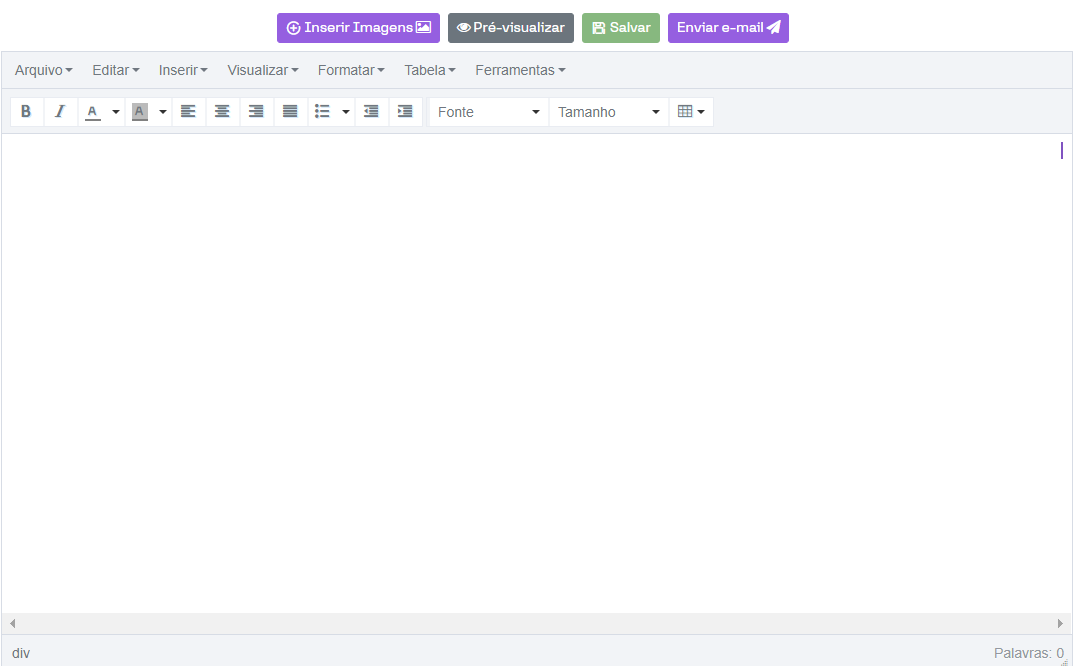This screenshot has width=1073, height=666.
Task: Increase the indent
Action: click(x=405, y=112)
